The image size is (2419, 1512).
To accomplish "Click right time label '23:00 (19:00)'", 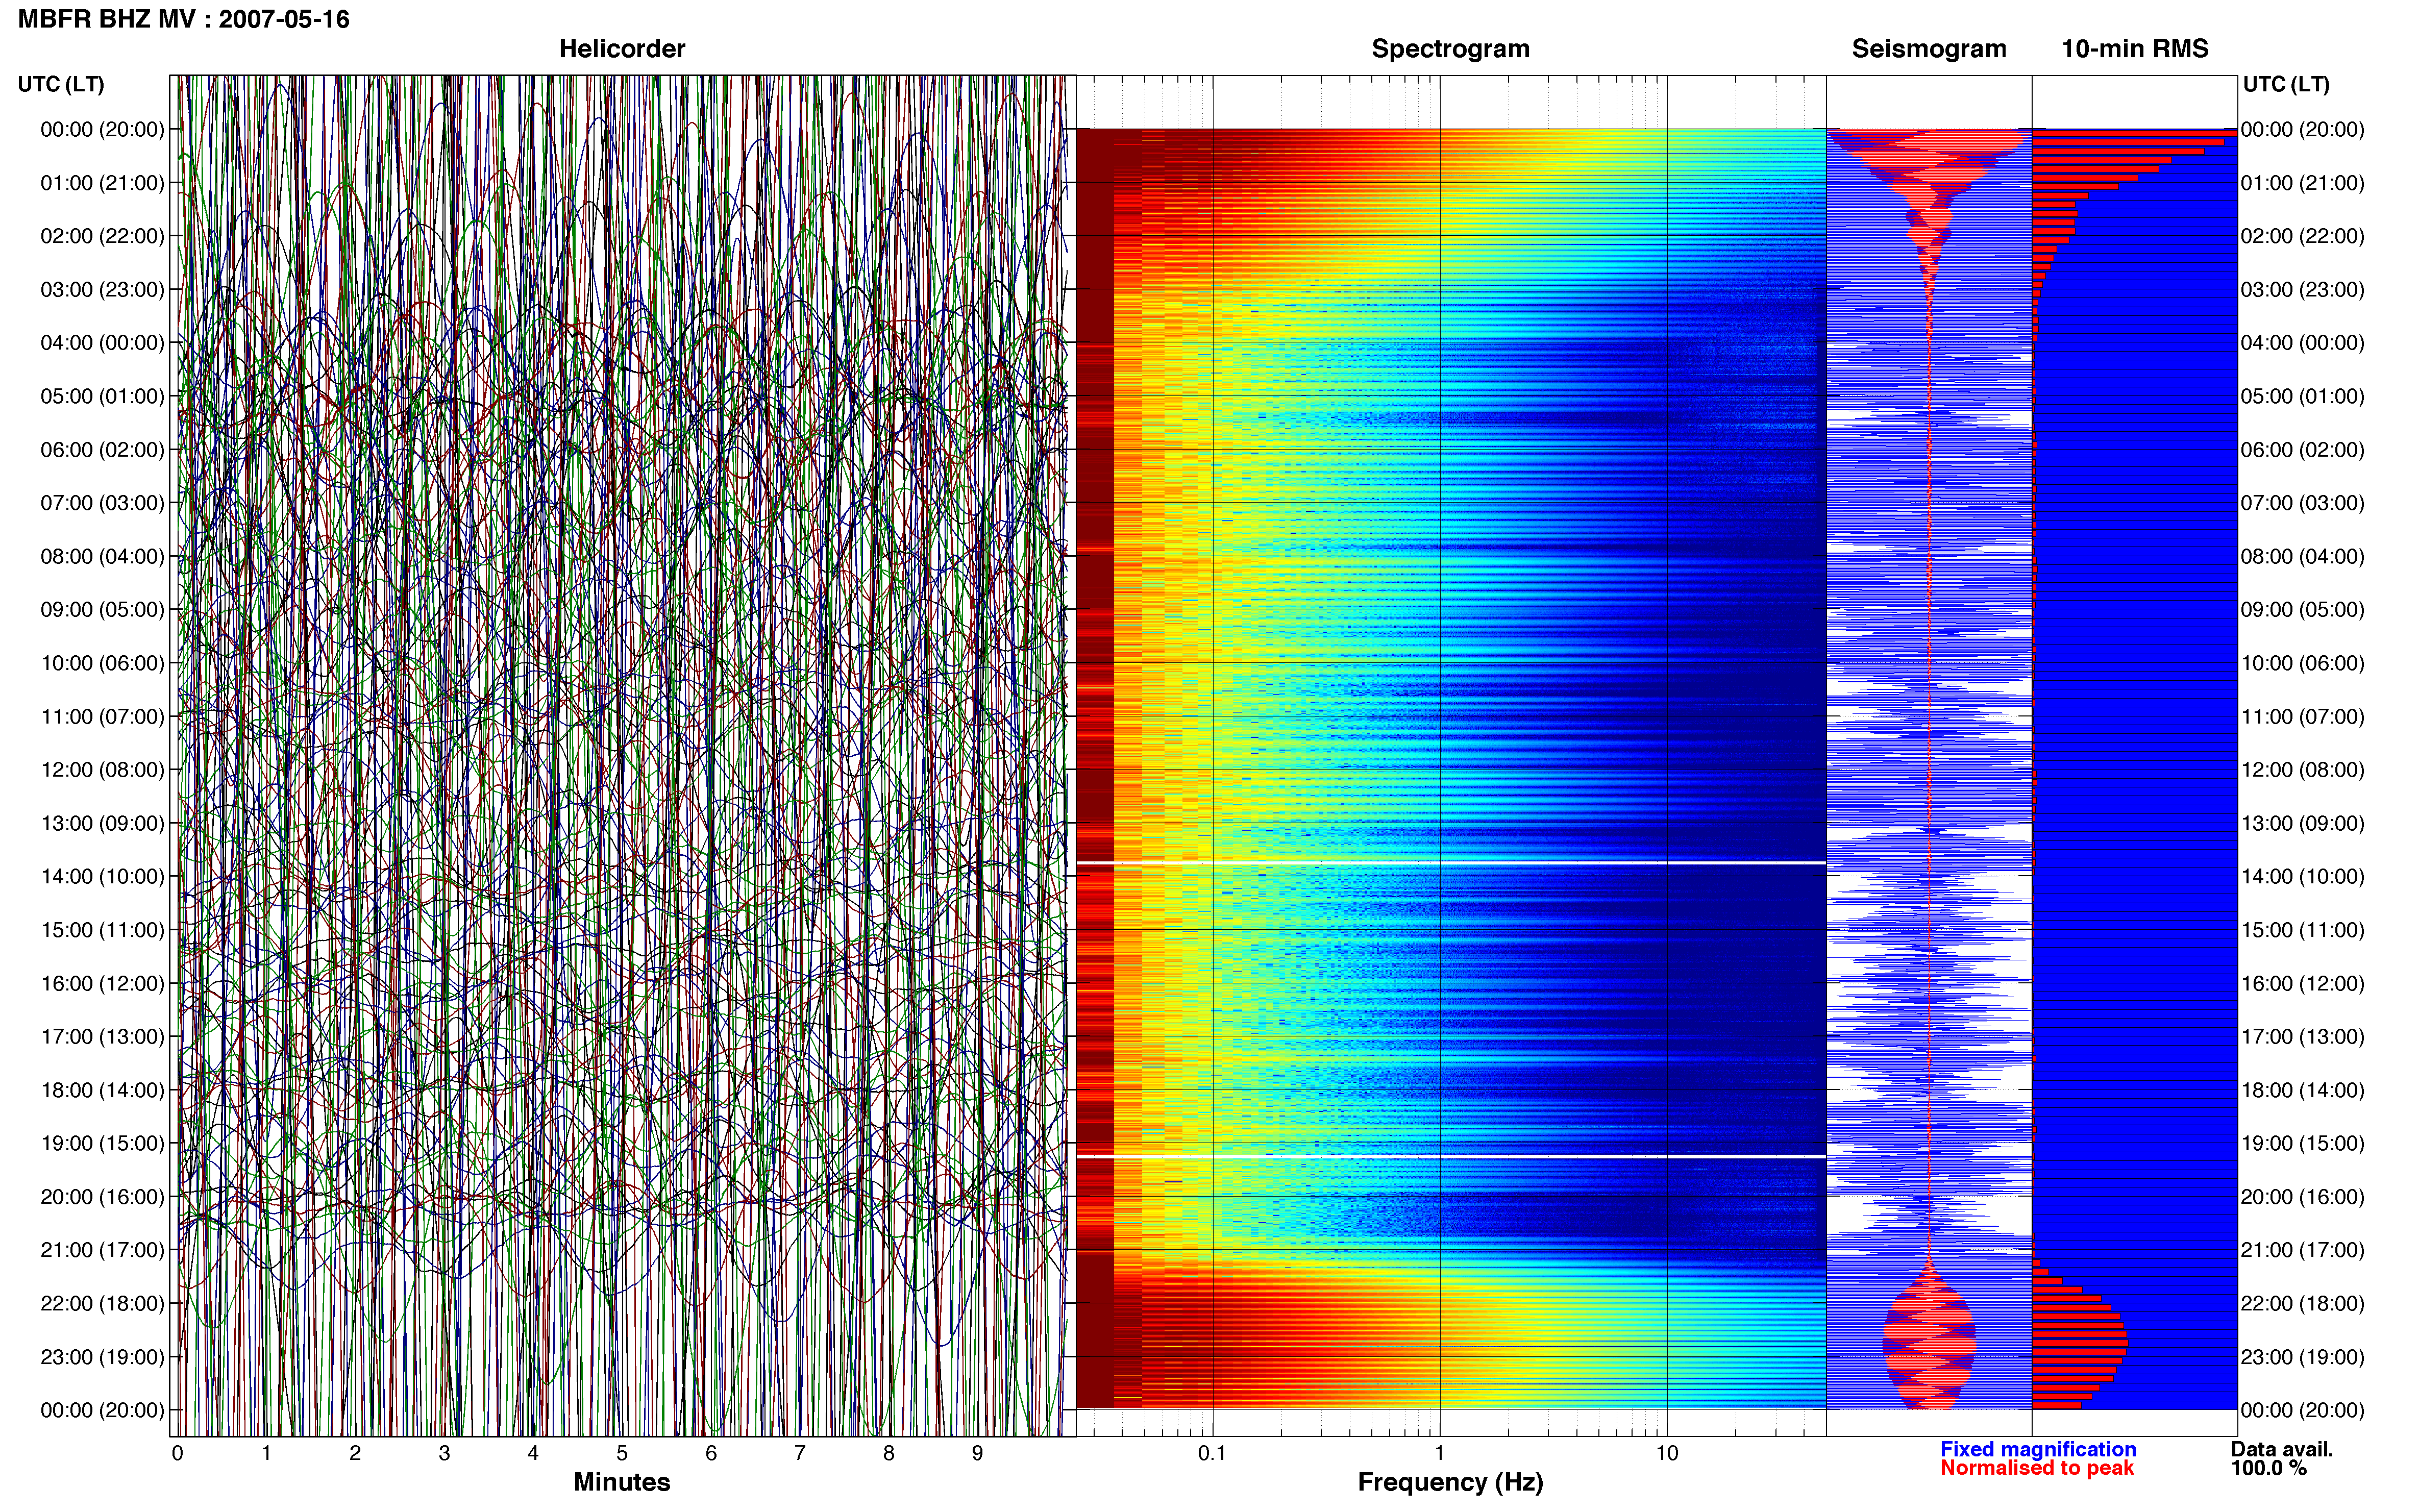I will tap(2302, 1357).
